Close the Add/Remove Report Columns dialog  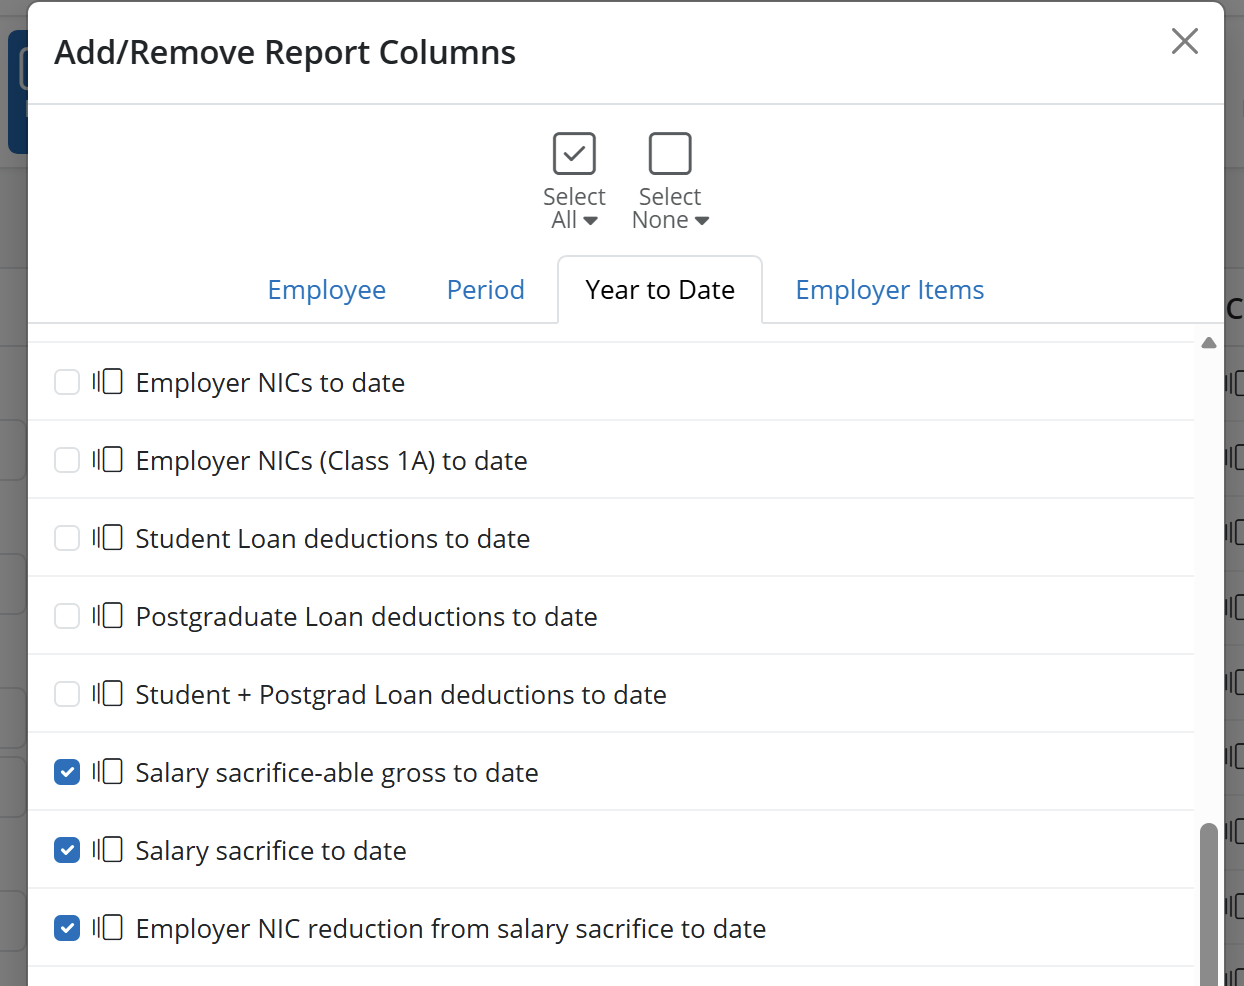click(1185, 41)
